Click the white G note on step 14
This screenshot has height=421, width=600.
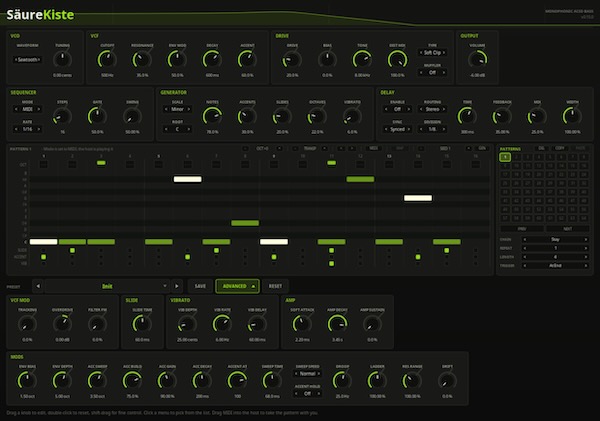418,198
